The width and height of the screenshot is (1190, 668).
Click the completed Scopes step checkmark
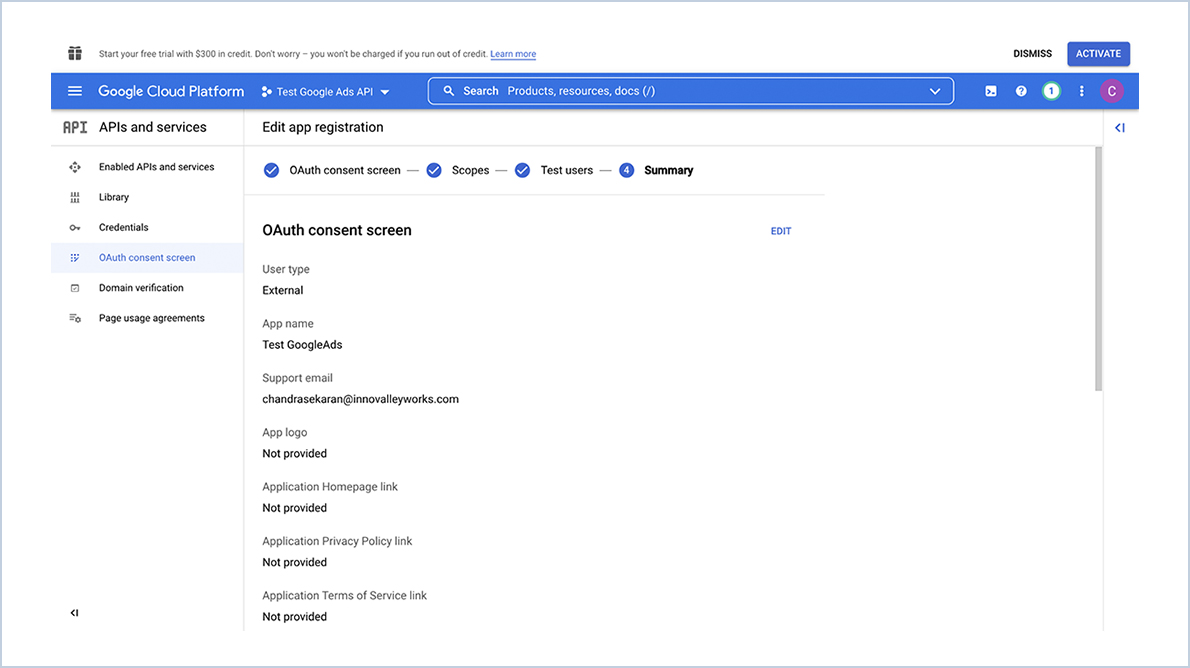[434, 170]
